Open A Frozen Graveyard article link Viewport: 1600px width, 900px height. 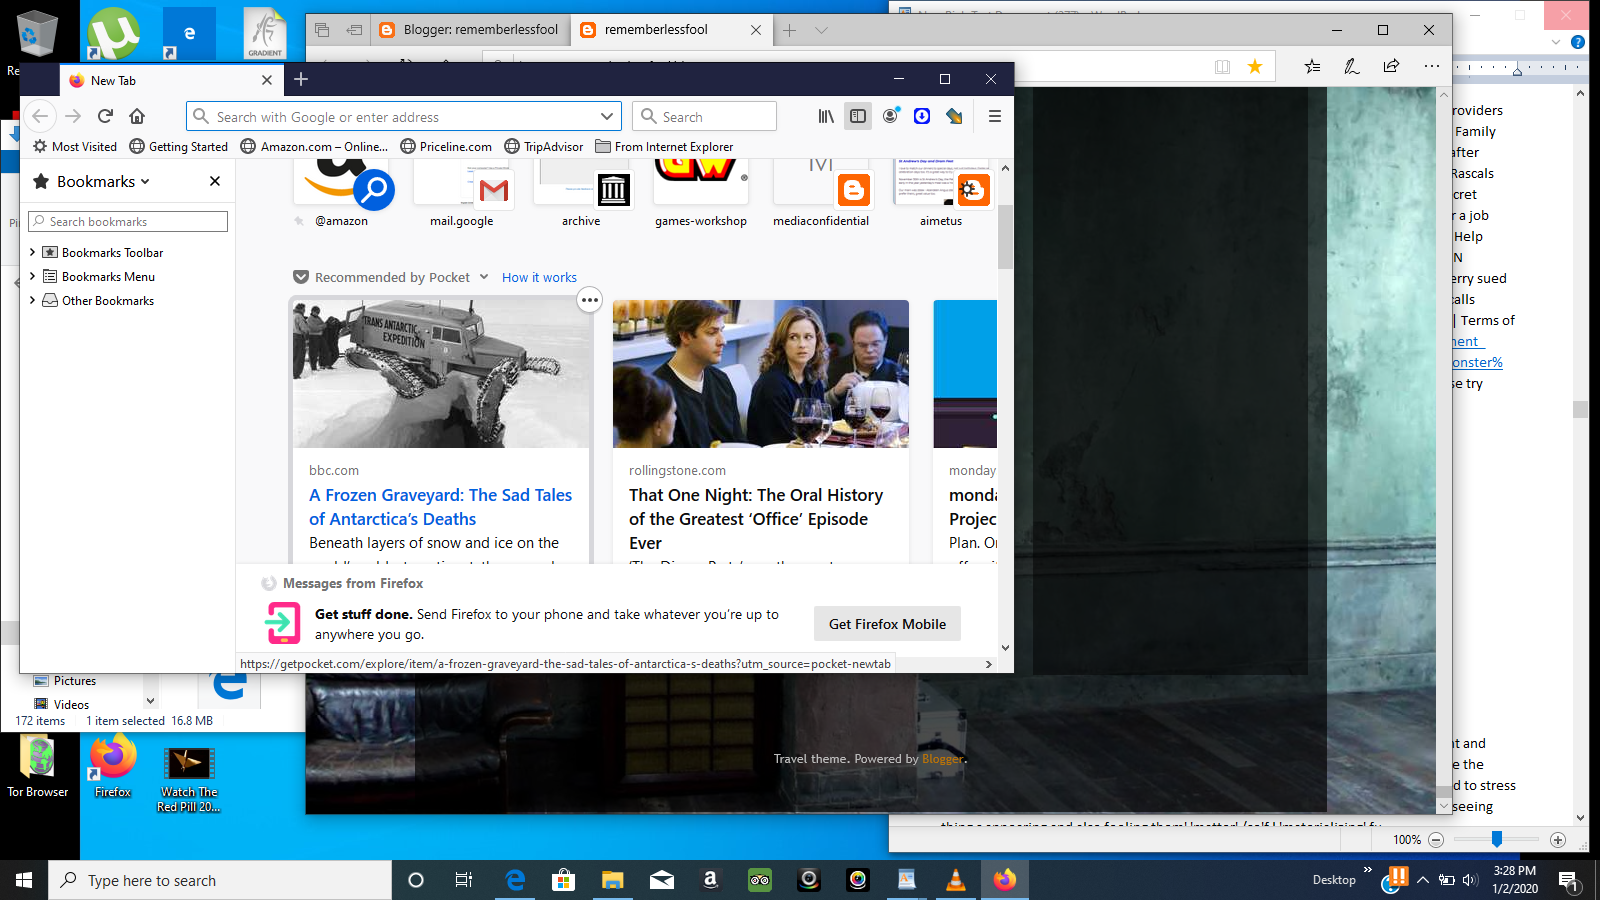pyautogui.click(x=440, y=507)
